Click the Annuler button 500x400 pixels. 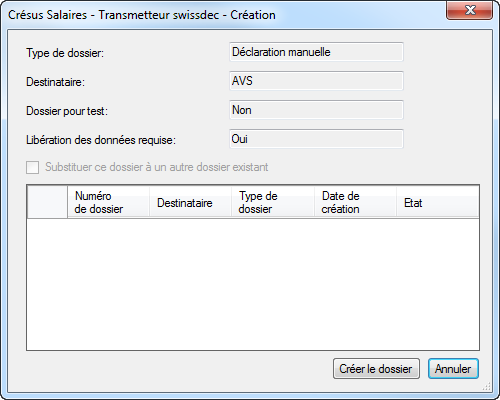point(453,369)
